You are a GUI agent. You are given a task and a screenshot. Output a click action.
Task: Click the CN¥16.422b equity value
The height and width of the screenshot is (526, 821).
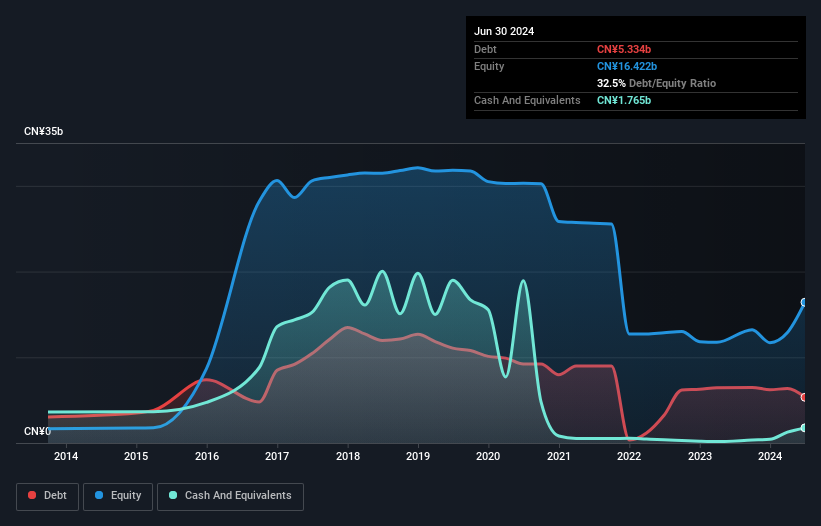coord(627,66)
